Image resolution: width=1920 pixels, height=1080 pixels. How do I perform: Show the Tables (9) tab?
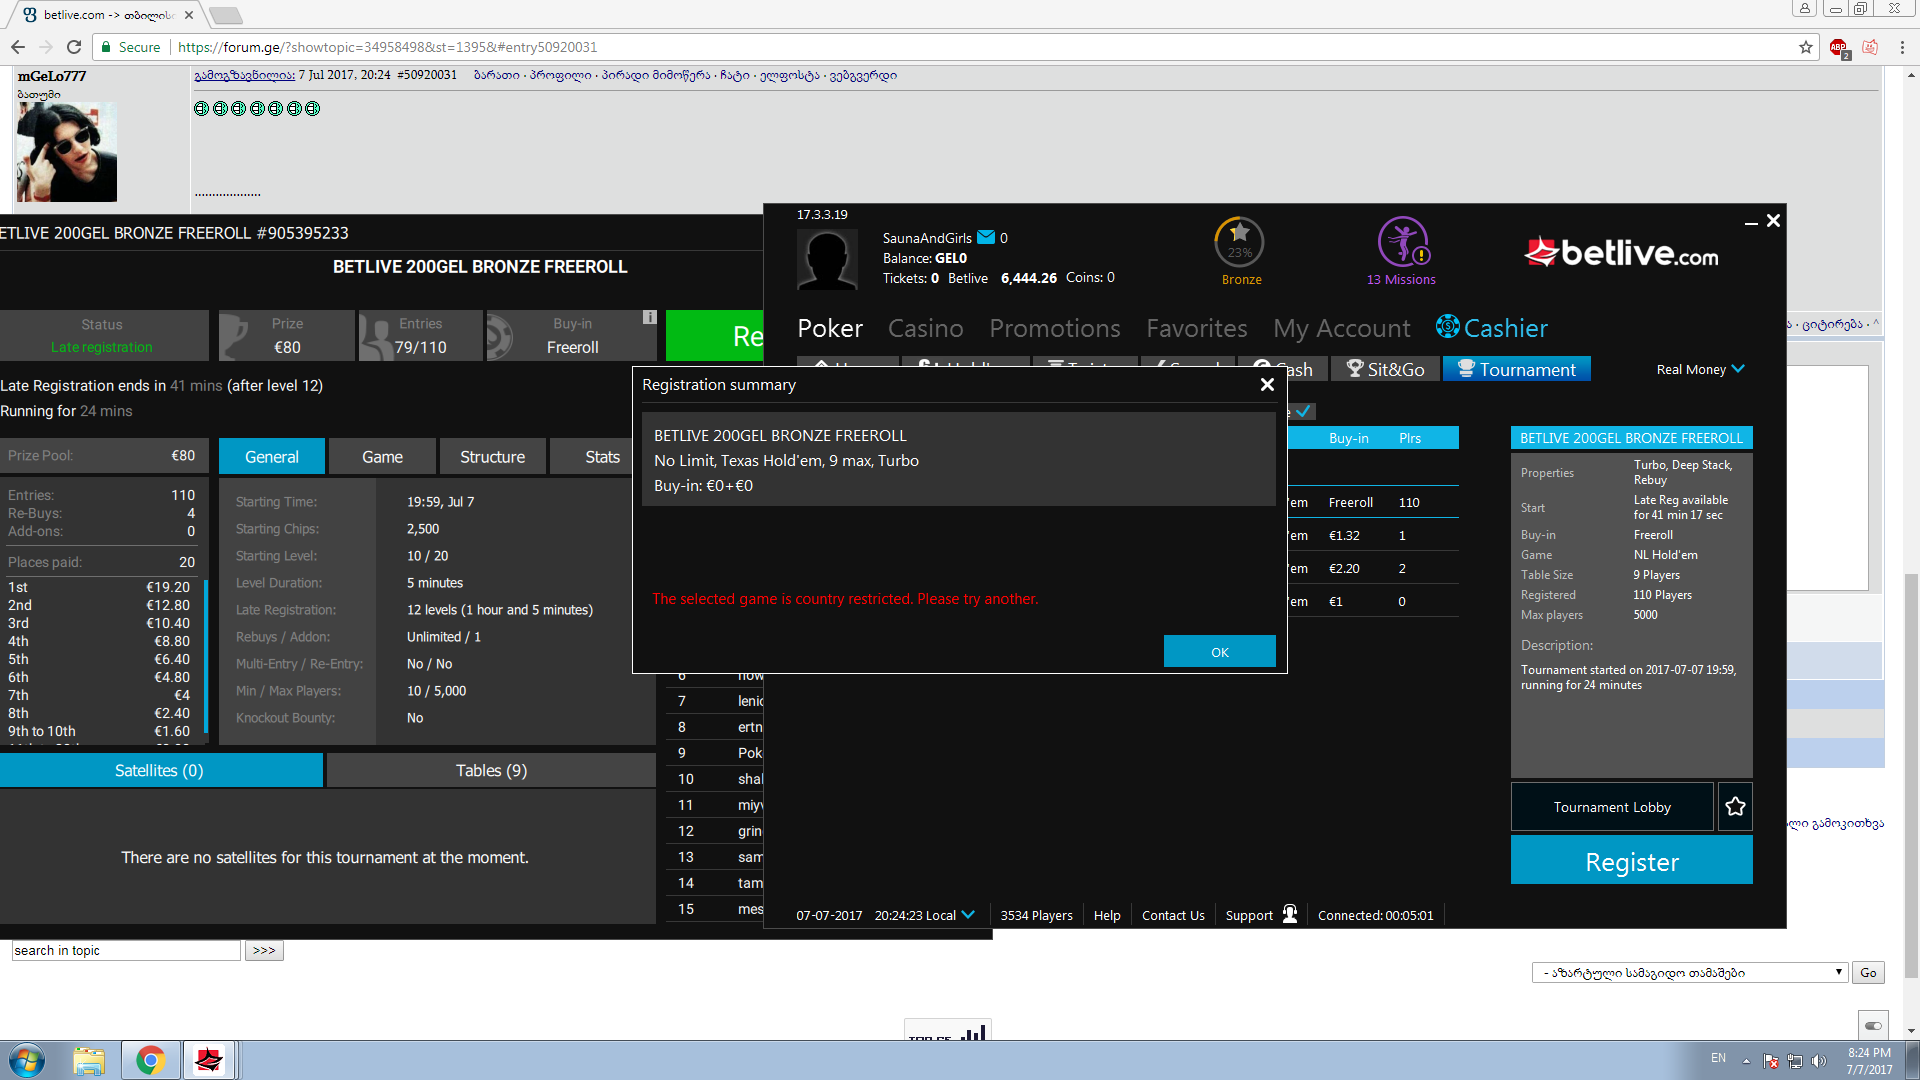[491, 770]
